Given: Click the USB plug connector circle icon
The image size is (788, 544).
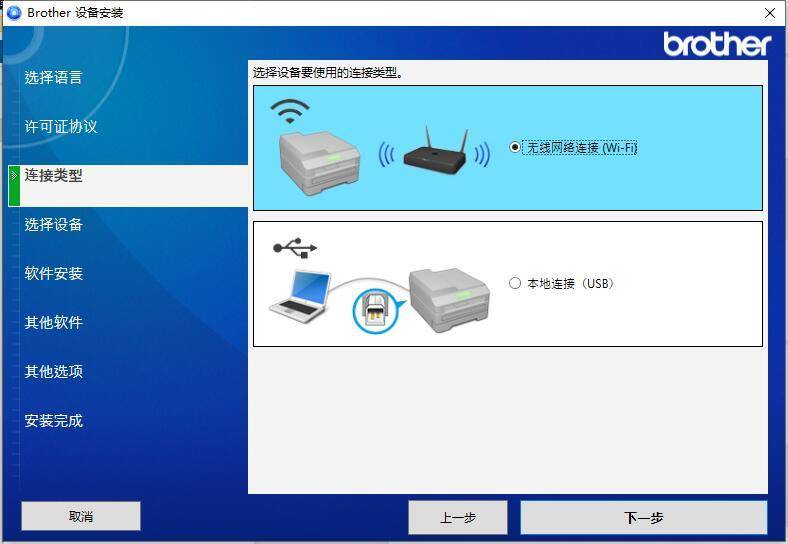Looking at the screenshot, I should coord(374,311).
